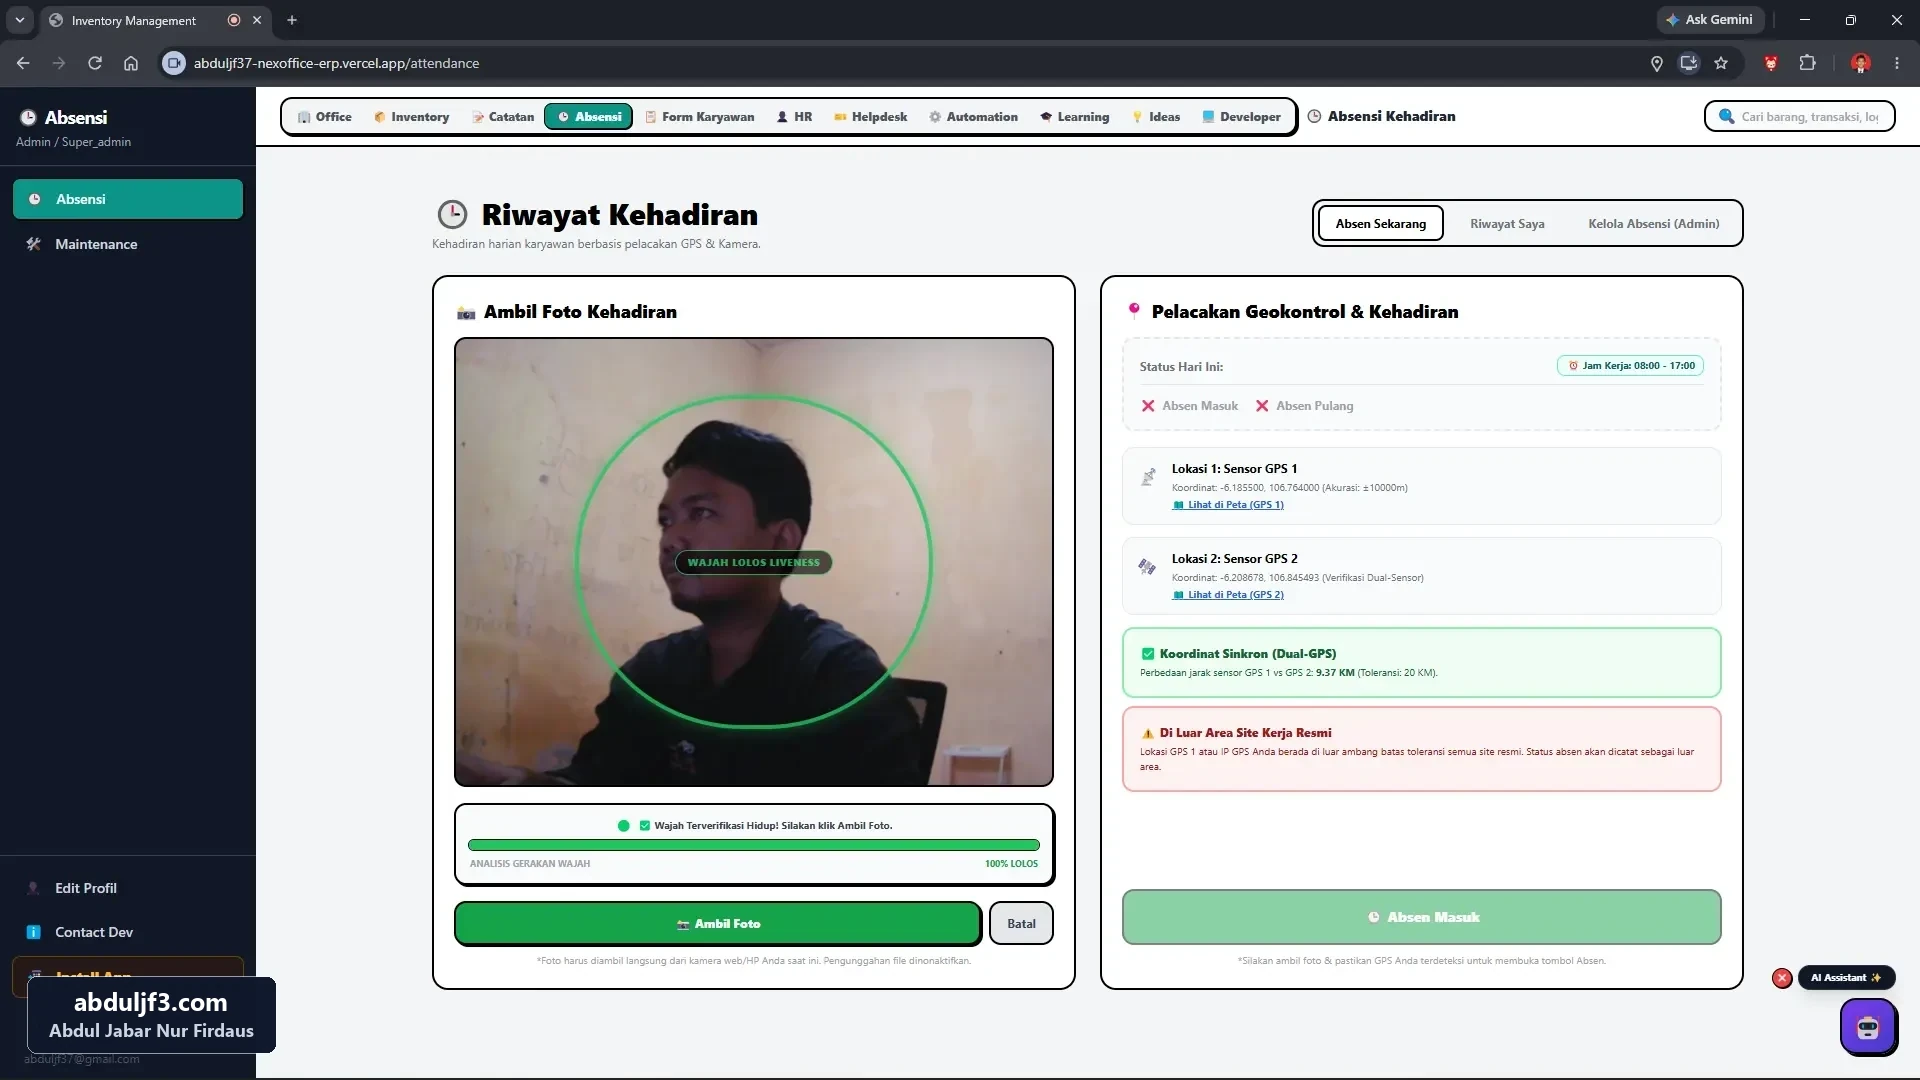The image size is (1920, 1080).
Task: Select the Absen Sekarang view
Action: pyautogui.click(x=1380, y=223)
